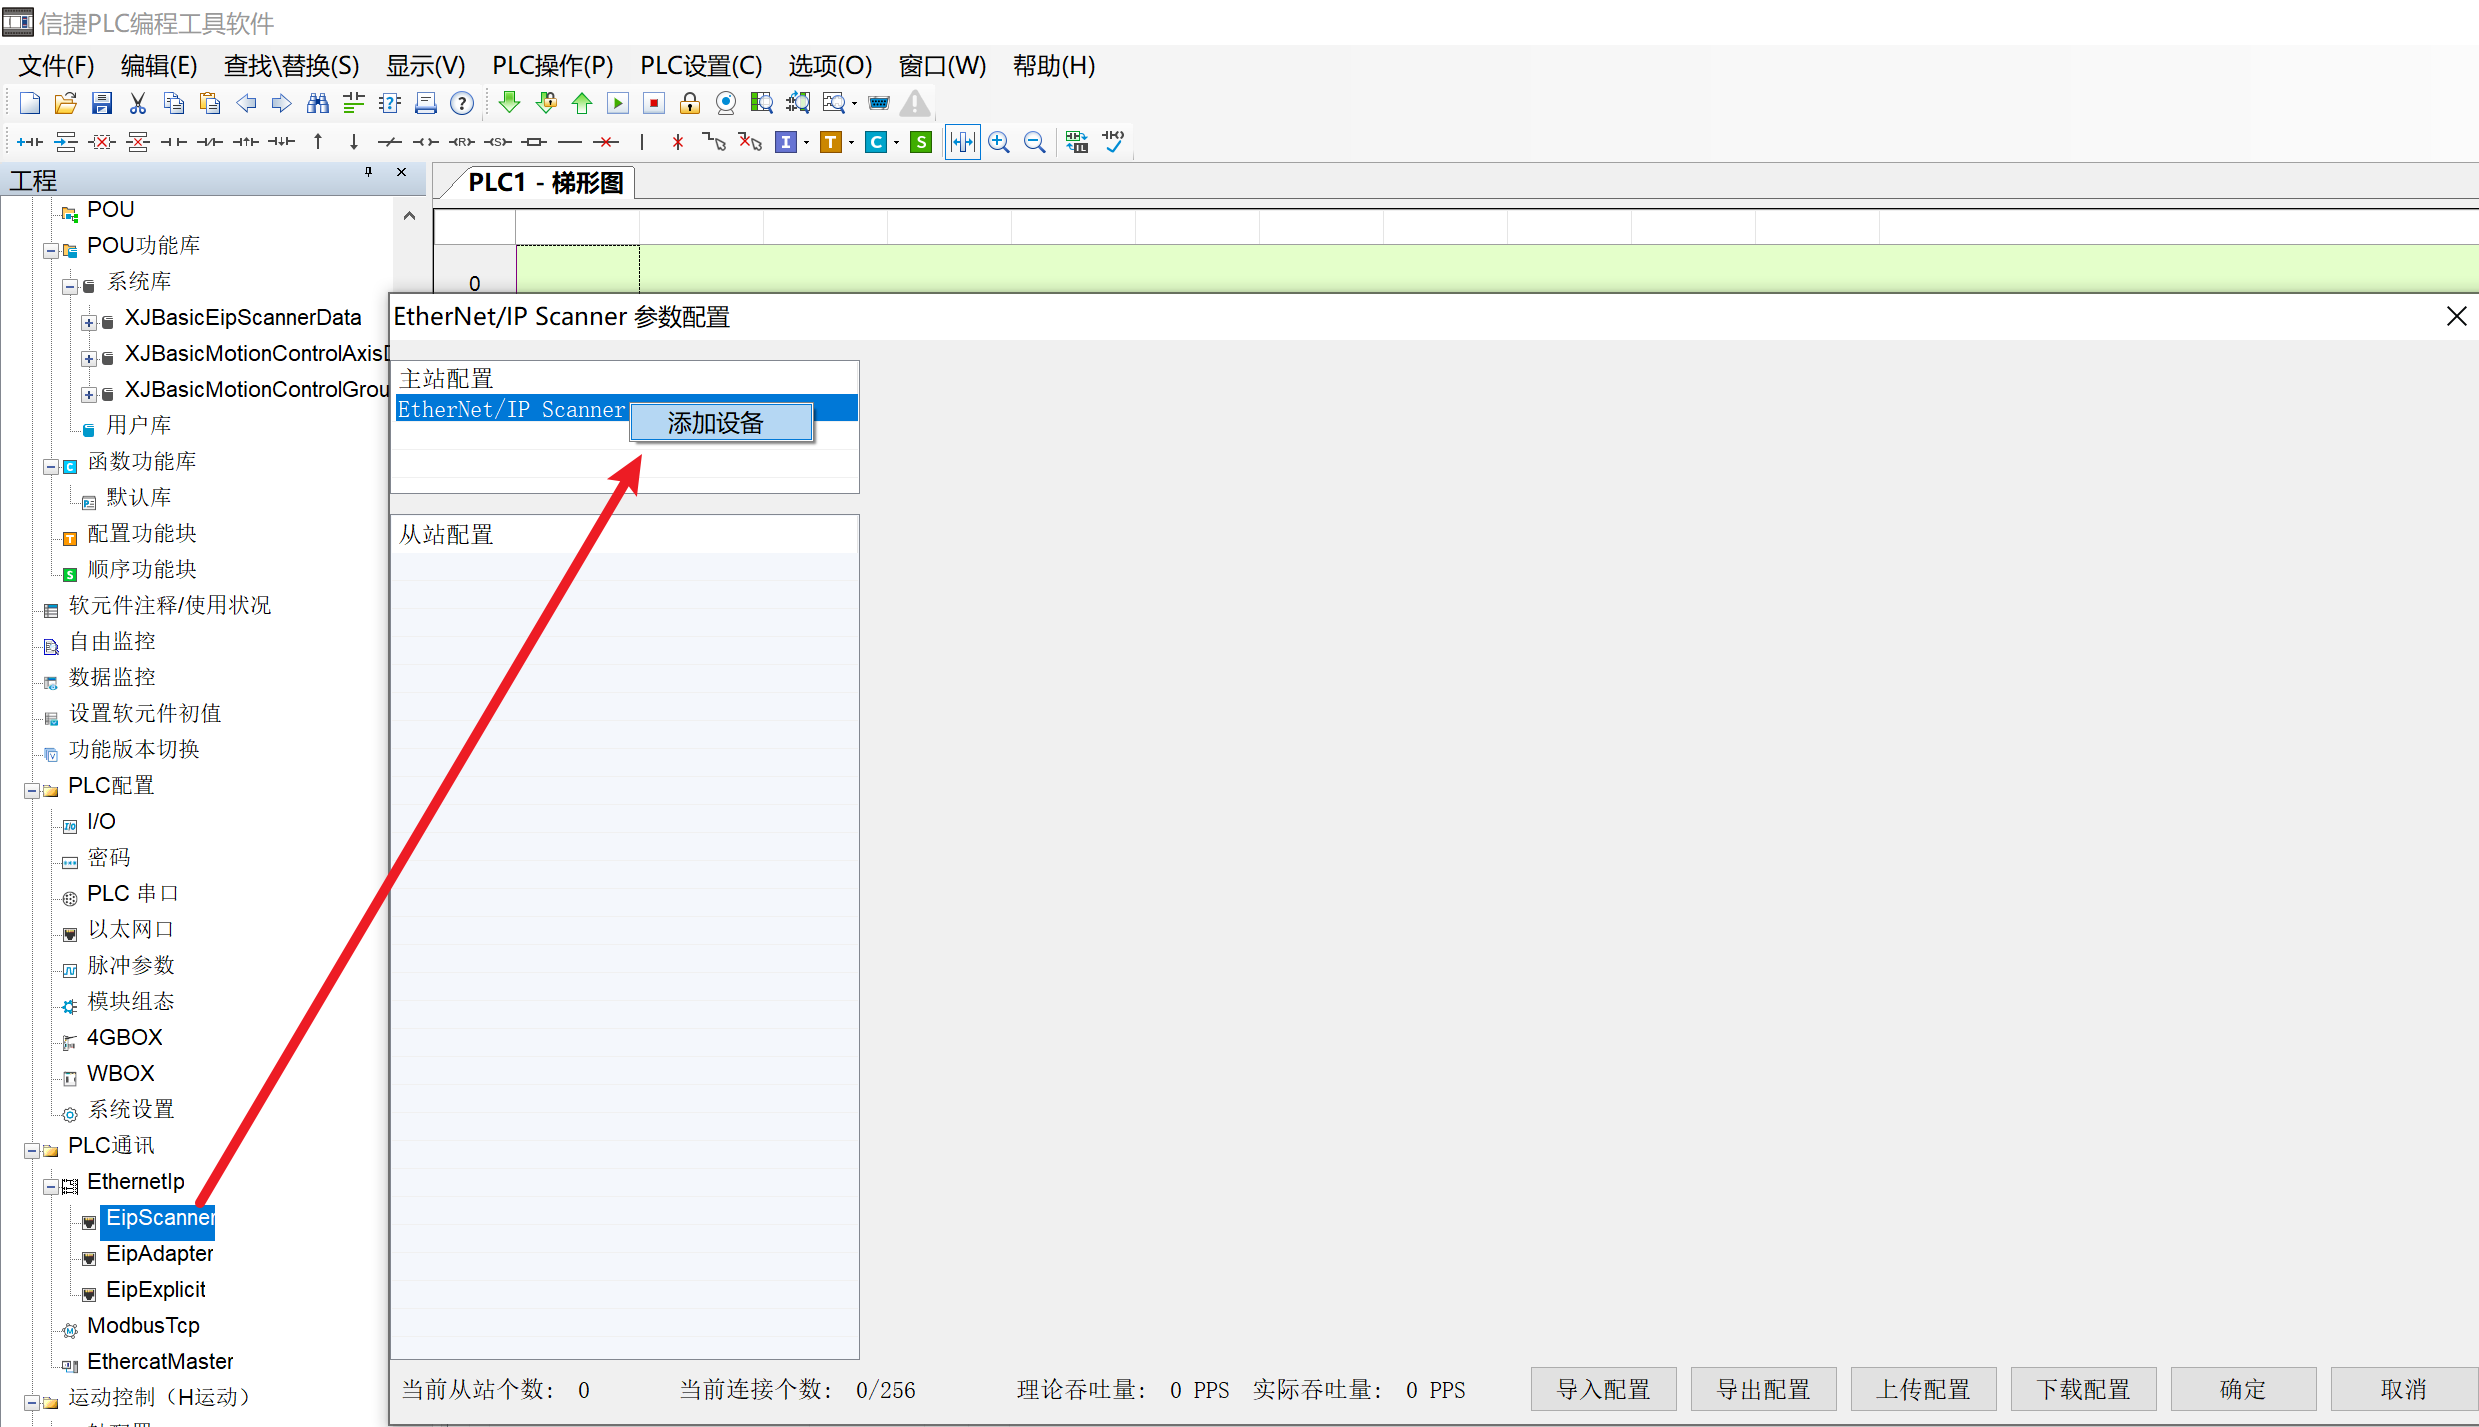Upload program with green up arrow
The height and width of the screenshot is (1427, 2479).
click(582, 103)
